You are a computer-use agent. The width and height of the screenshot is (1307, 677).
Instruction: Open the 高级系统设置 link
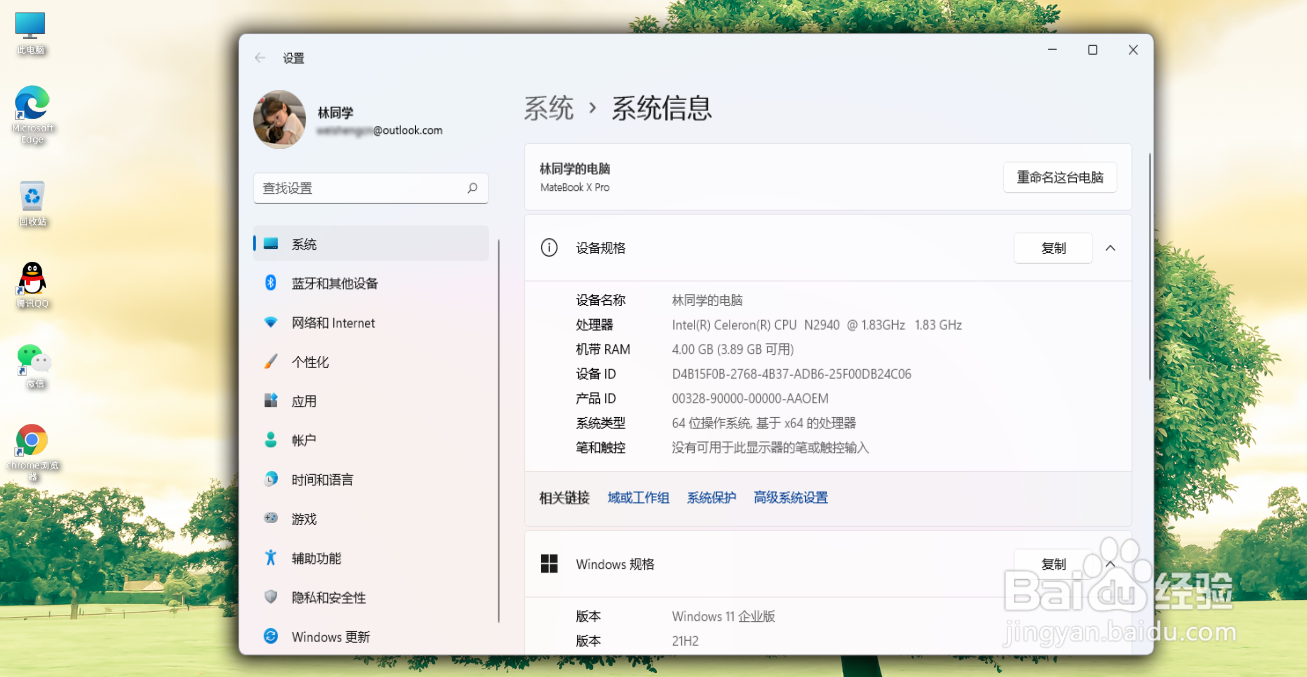tap(791, 498)
